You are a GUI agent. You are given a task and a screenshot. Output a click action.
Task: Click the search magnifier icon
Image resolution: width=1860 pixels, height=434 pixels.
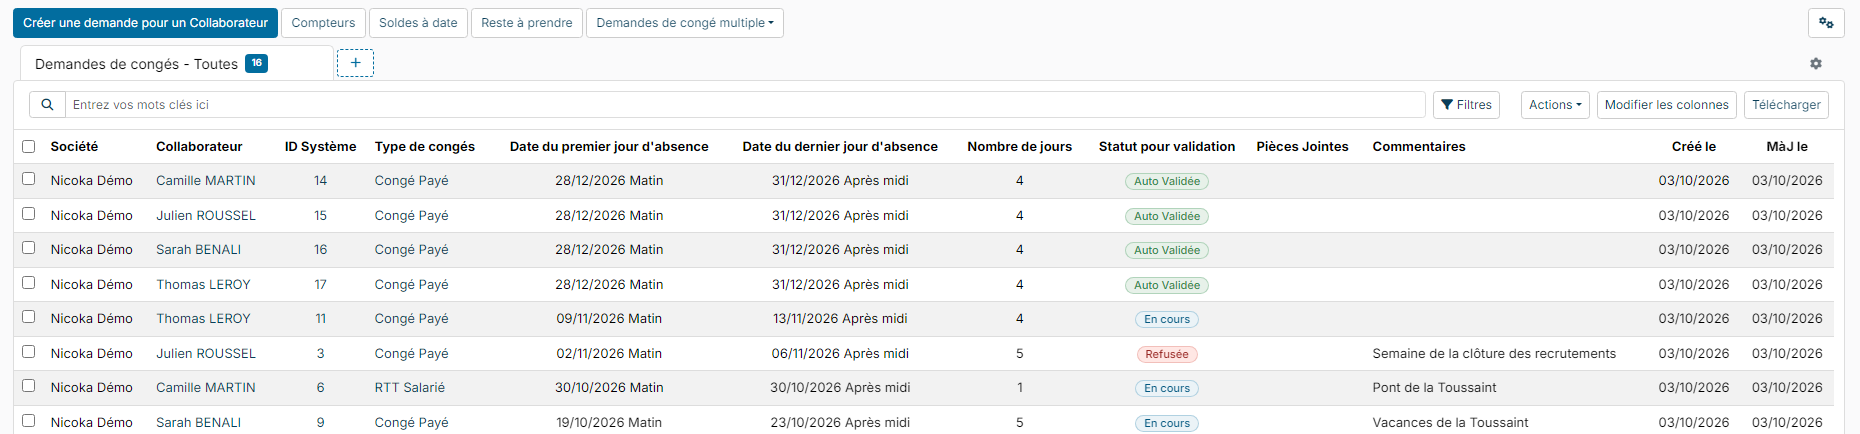tap(47, 105)
